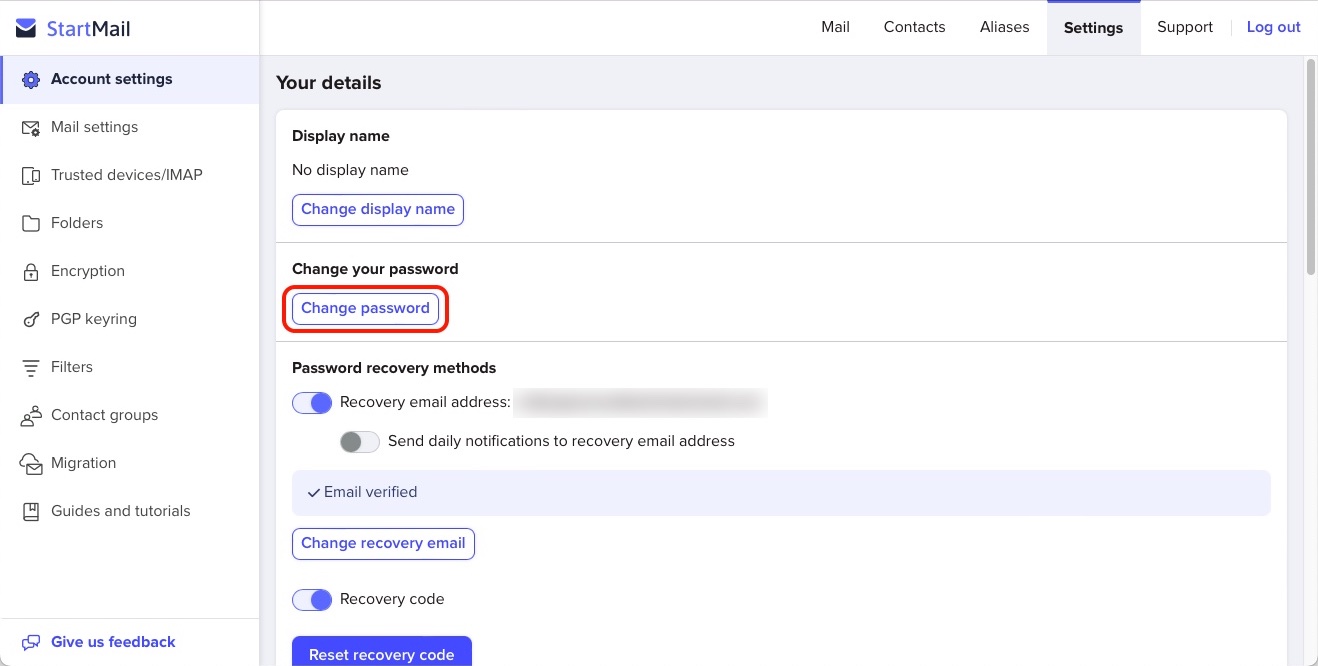1318x666 pixels.
Task: Open the Migration page
Action: point(130,464)
